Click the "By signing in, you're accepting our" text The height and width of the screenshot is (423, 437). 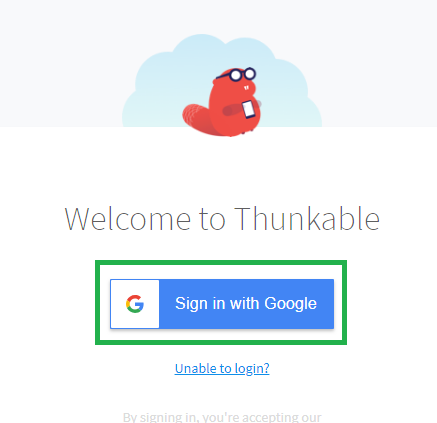point(222,417)
